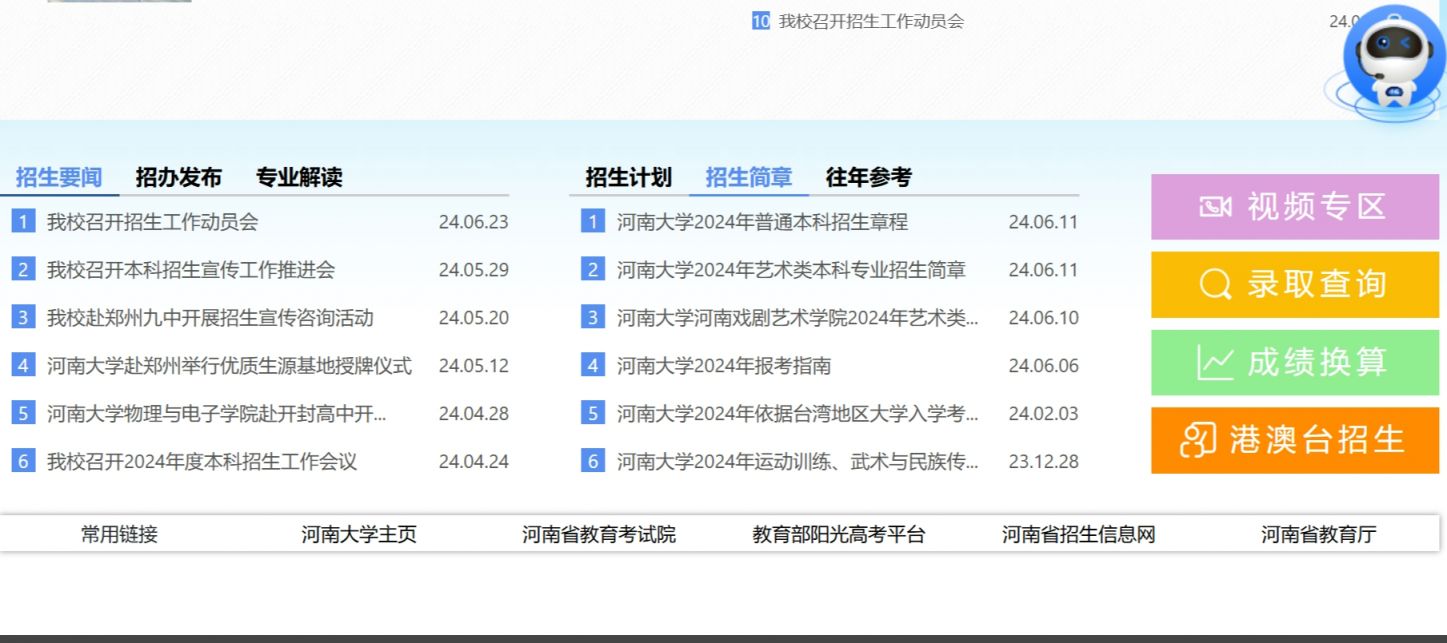Screen dimensions: 1447x643
Task: Click number badge 1 beside 普通本科招生章程
Action: [593, 221]
